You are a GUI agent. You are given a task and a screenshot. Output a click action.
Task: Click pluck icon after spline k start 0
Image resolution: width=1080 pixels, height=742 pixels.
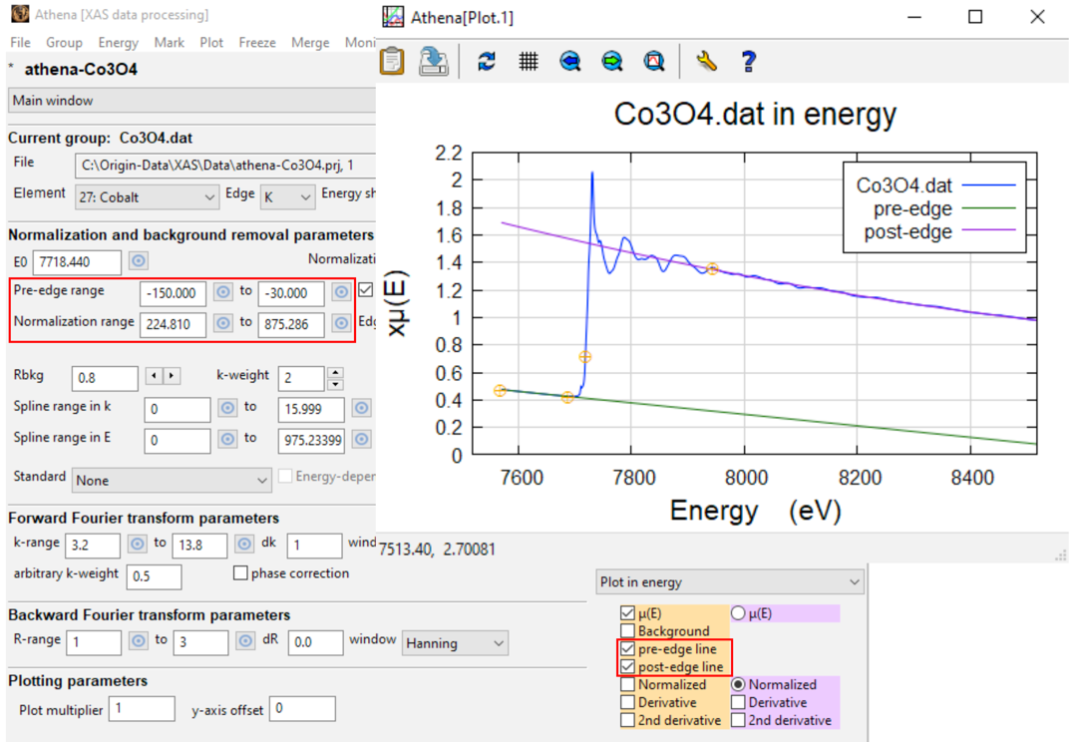[x=227, y=408]
